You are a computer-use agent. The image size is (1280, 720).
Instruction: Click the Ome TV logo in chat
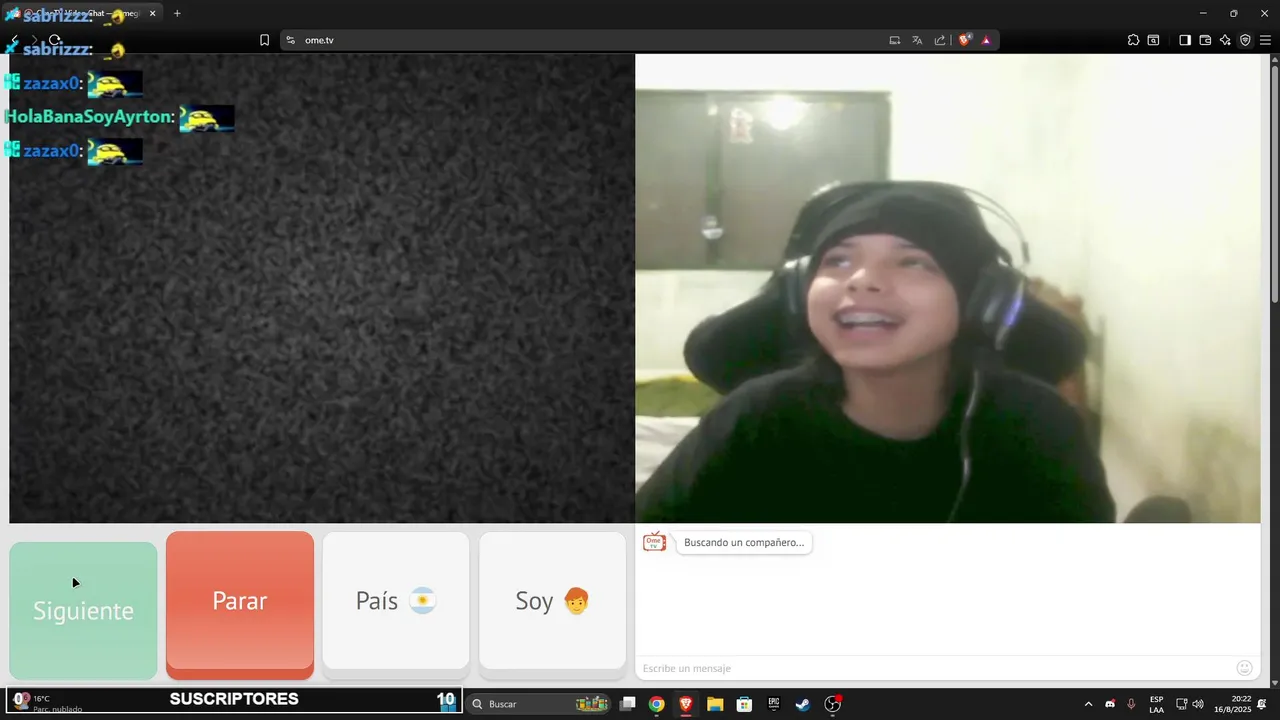654,542
